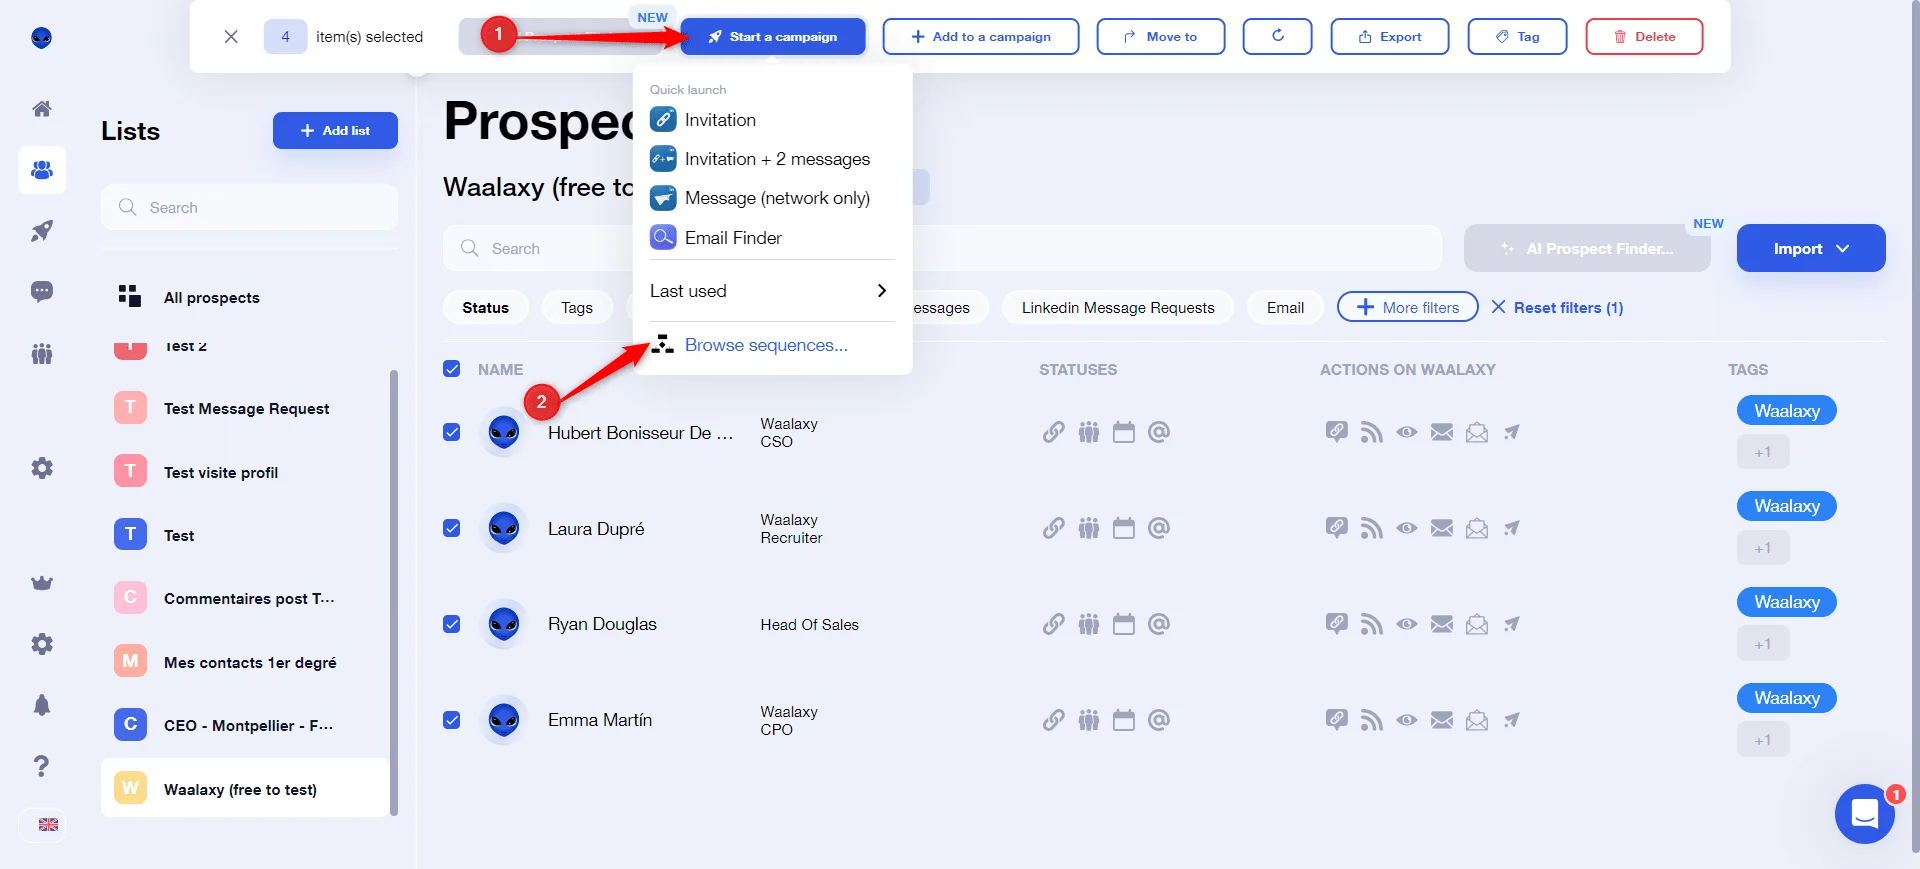This screenshot has height=869, width=1920.
Task: Expand +1 tags for Hubert Bonisseur
Action: point(1763,452)
